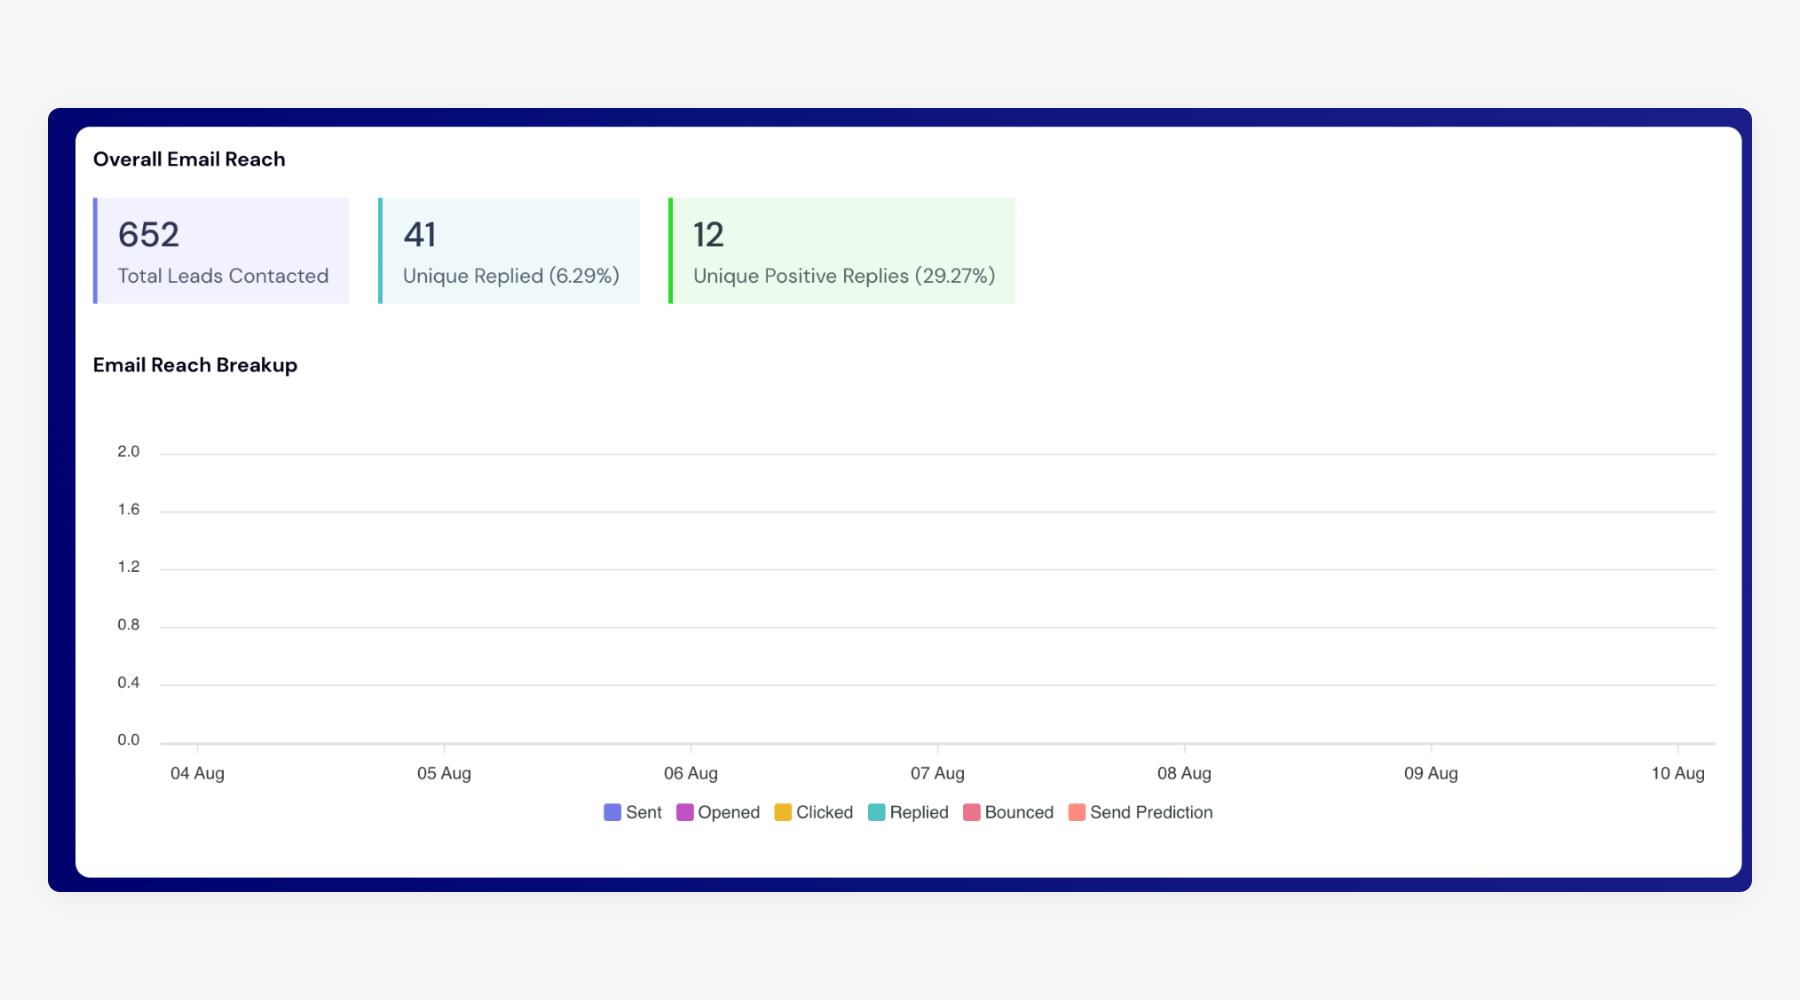Image resolution: width=1800 pixels, height=1000 pixels.
Task: Click the Sent legend label text
Action: pyautogui.click(x=644, y=812)
